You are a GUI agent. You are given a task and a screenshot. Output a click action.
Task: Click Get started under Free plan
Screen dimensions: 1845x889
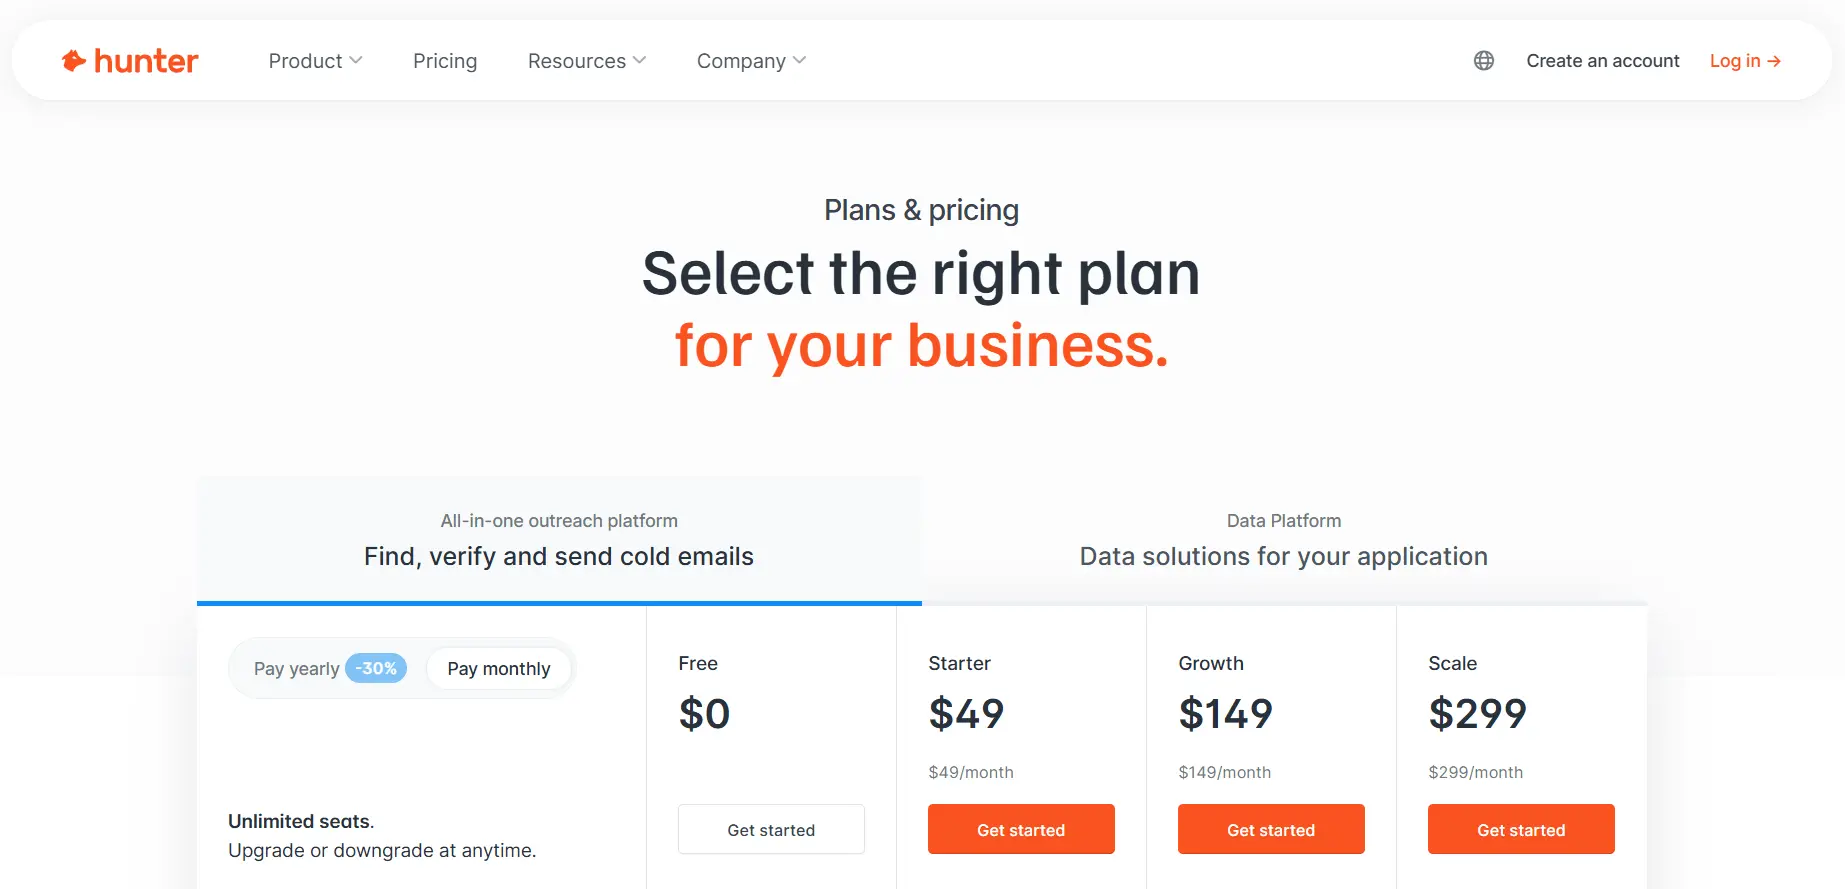pos(771,829)
